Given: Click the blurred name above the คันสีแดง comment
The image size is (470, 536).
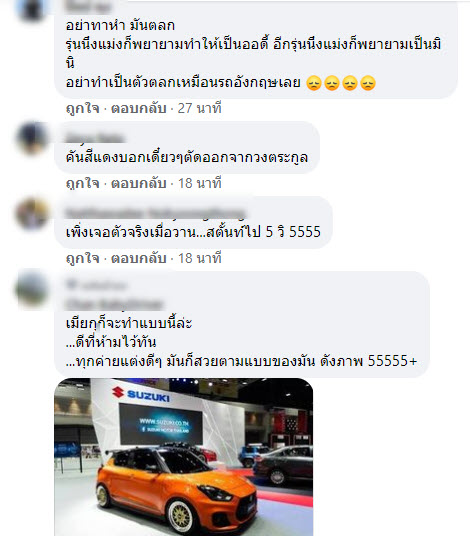Looking at the screenshot, I should click(95, 137).
